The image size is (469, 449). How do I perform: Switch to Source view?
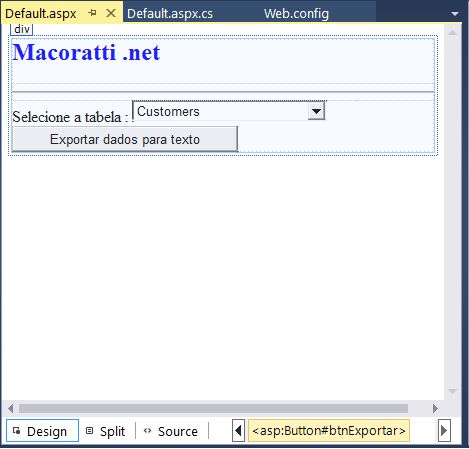click(171, 431)
